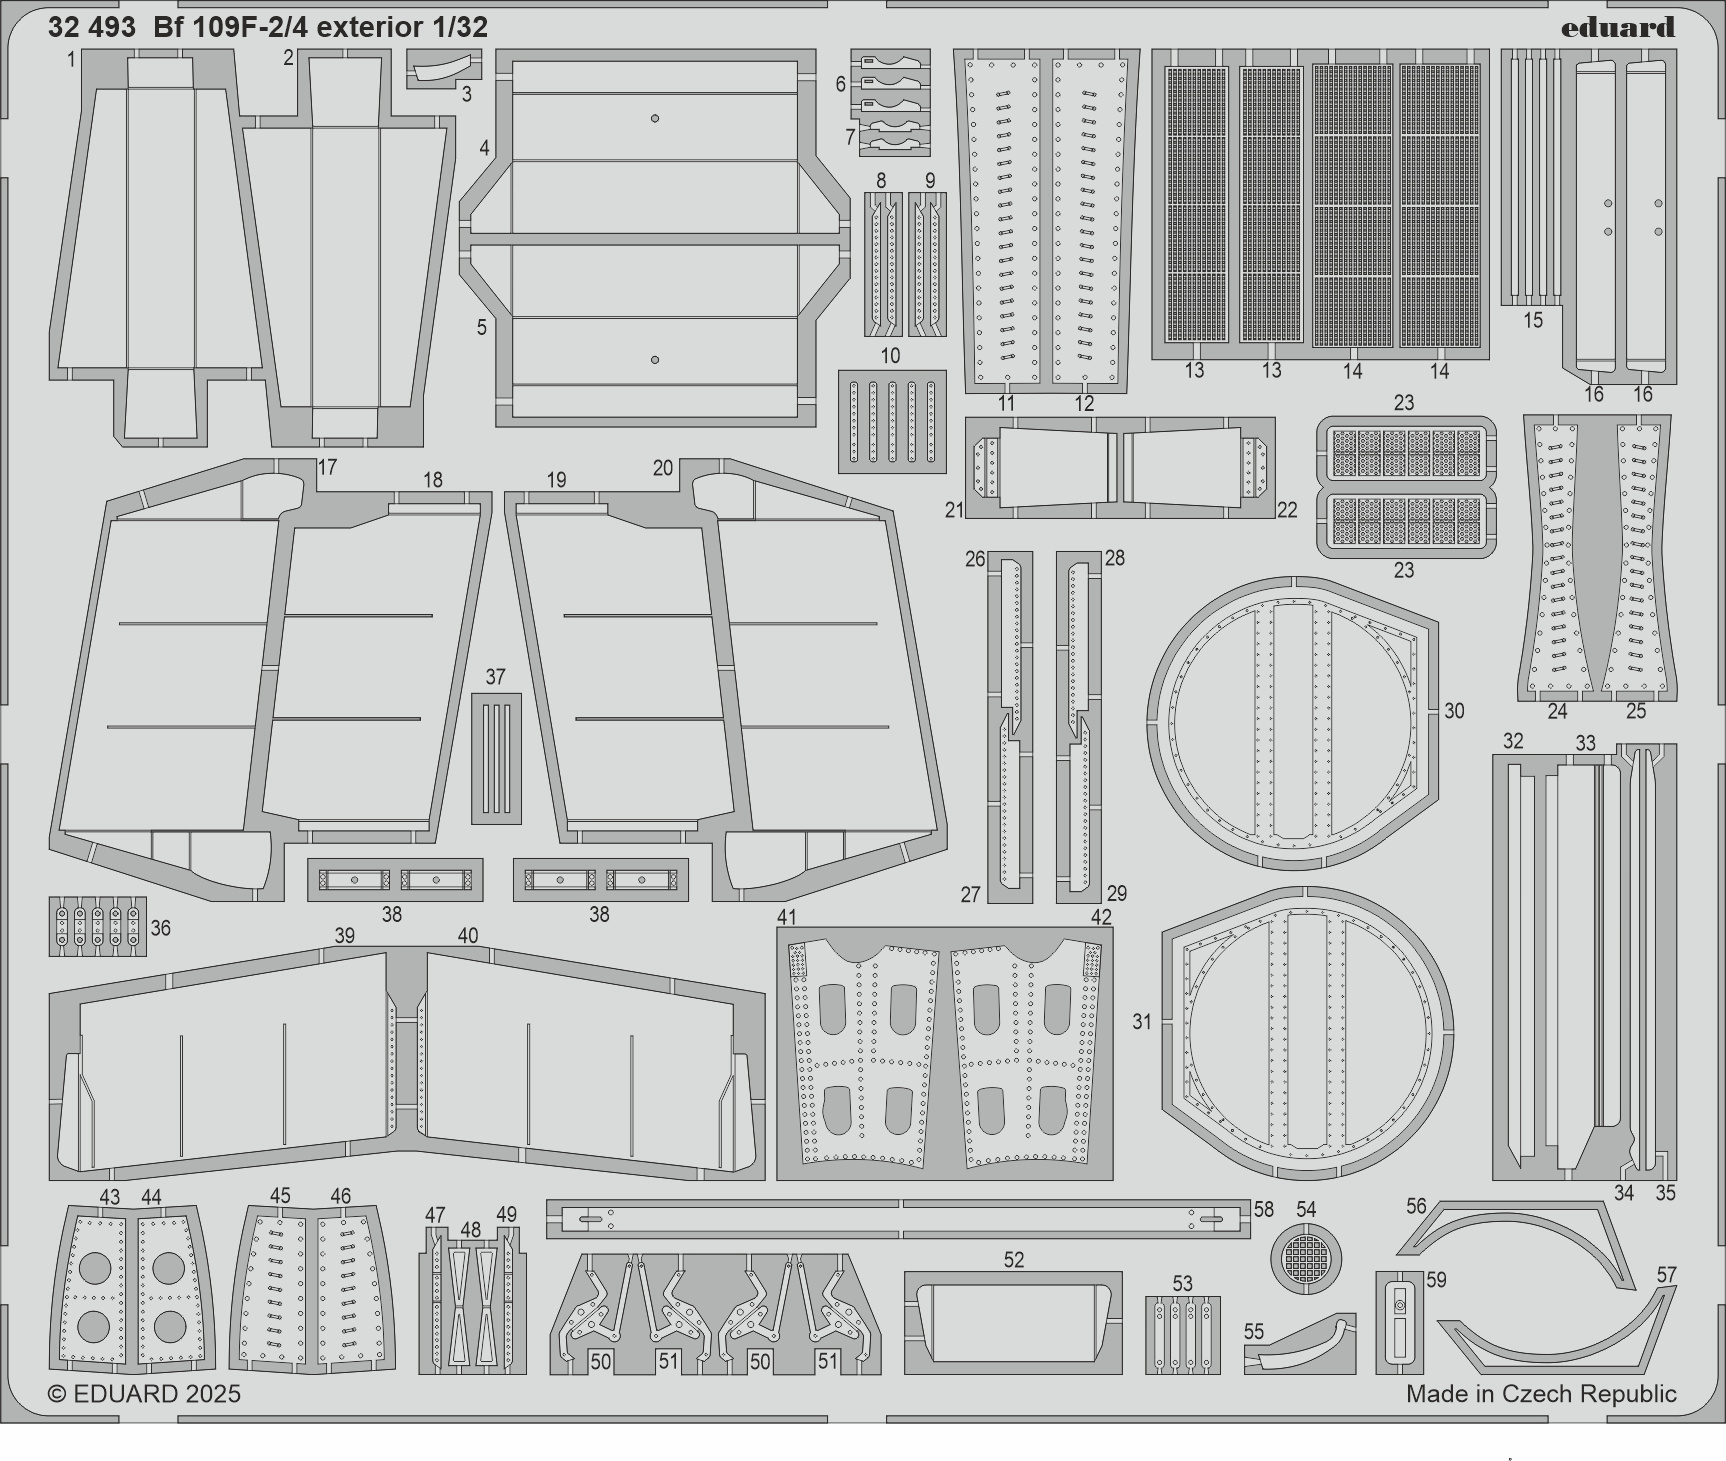Click the "Made in Czech Republic" text
The height and width of the screenshot is (1461, 1726).
[1541, 1394]
